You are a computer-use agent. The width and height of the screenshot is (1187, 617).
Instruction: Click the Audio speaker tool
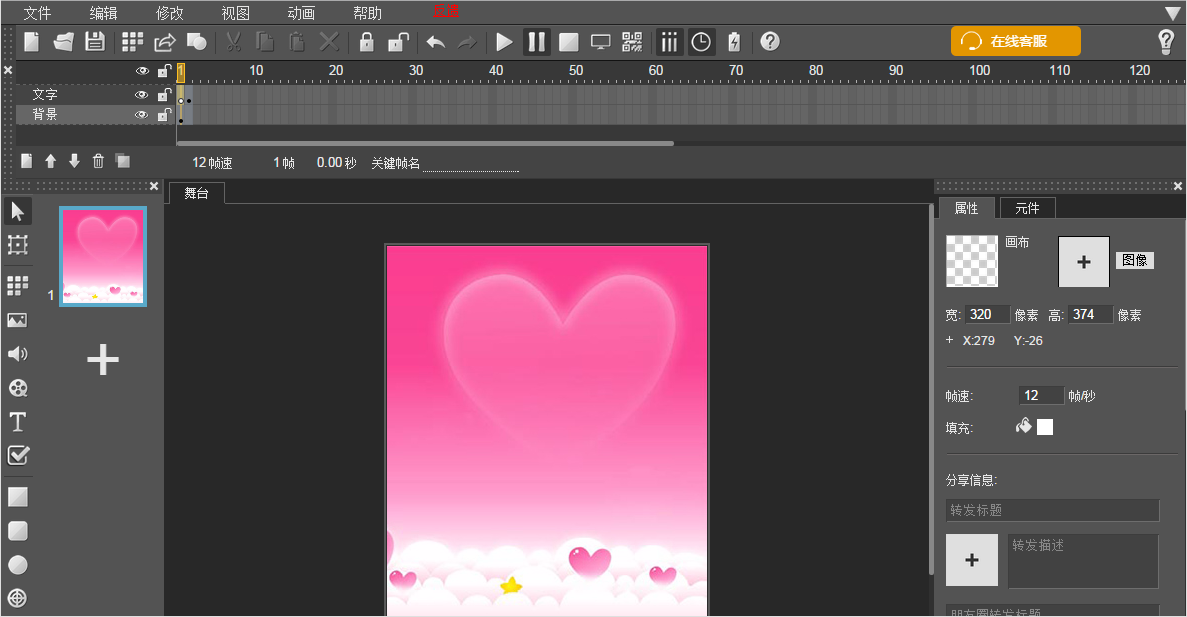[17, 354]
